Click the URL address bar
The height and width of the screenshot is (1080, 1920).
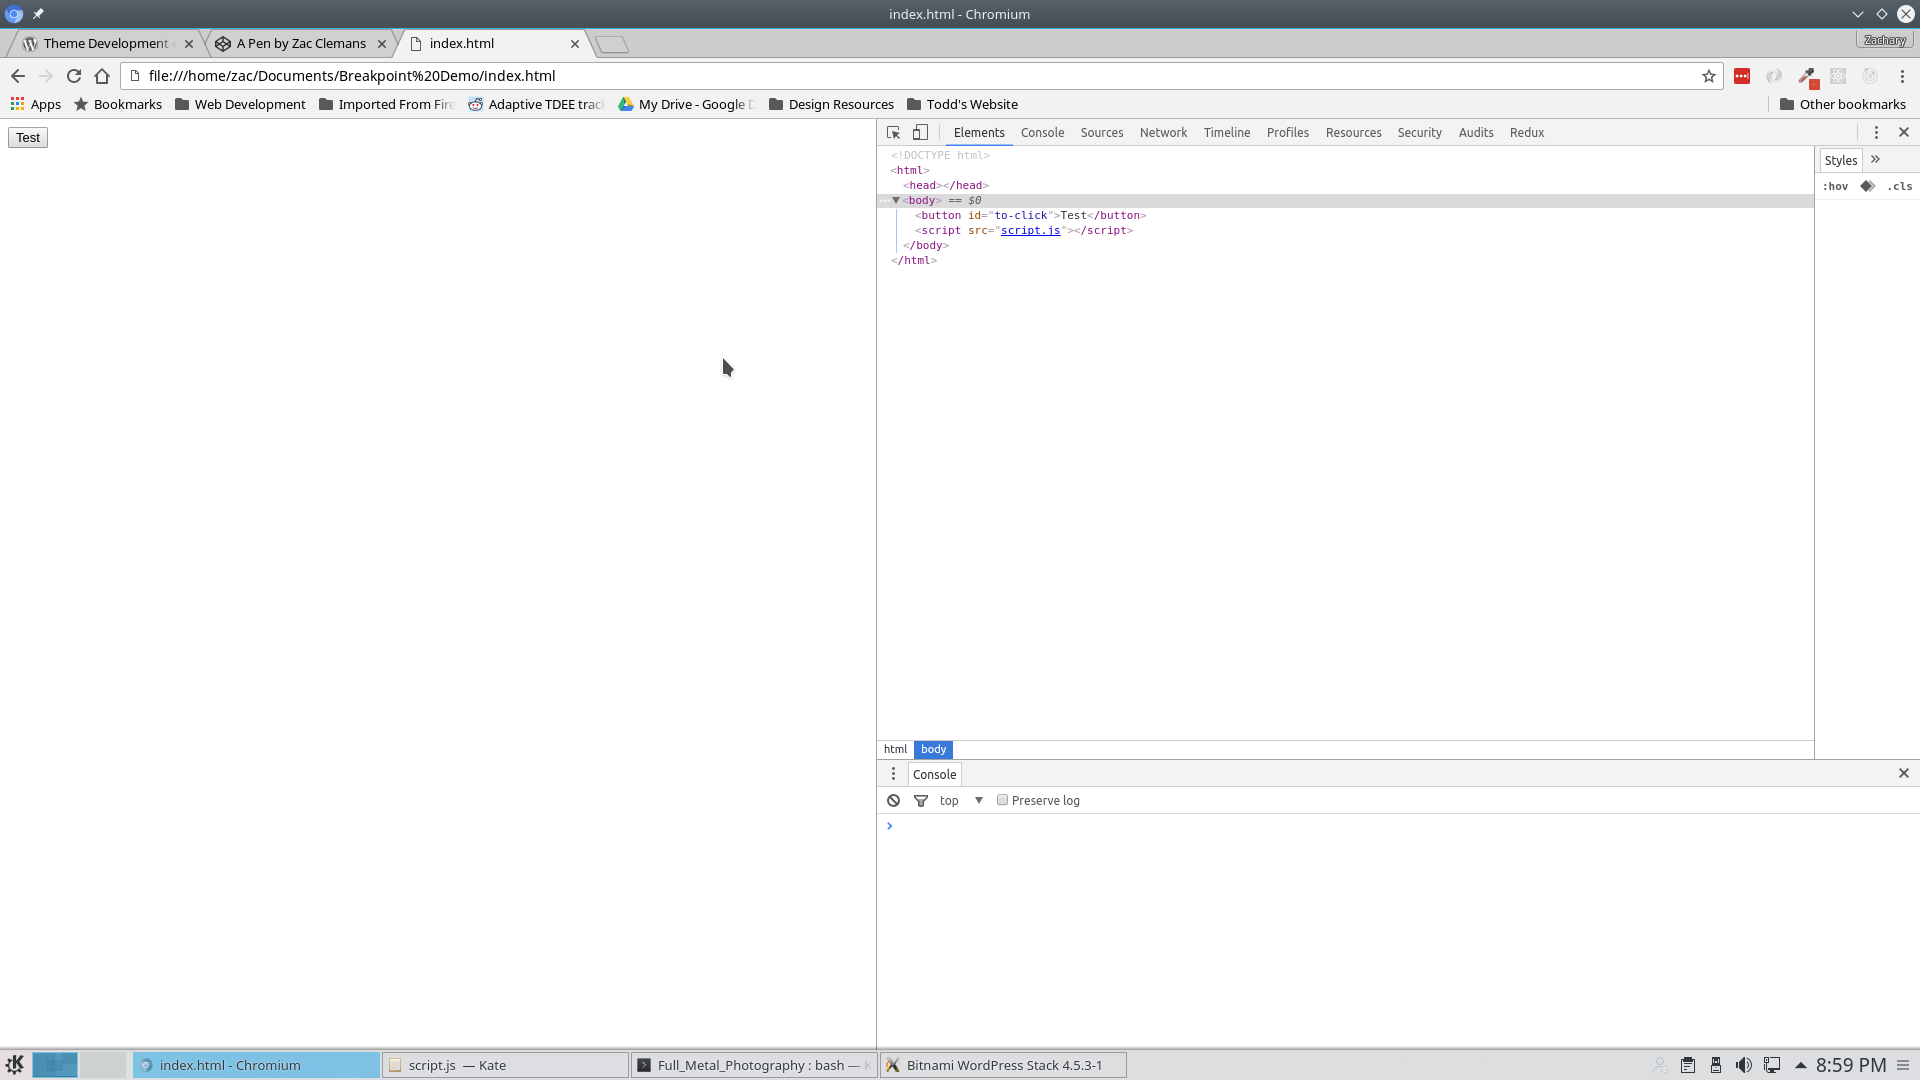[900, 76]
